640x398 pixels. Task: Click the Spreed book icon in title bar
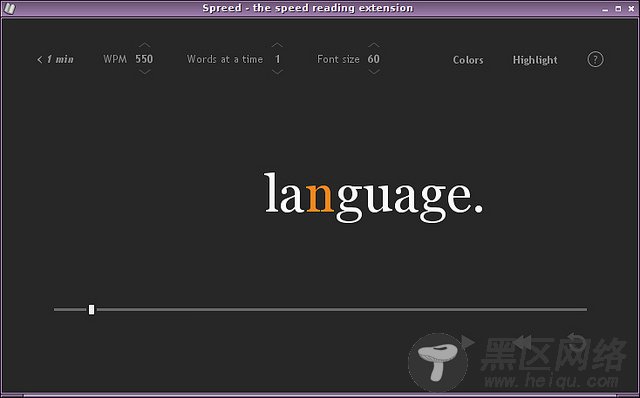9,9
